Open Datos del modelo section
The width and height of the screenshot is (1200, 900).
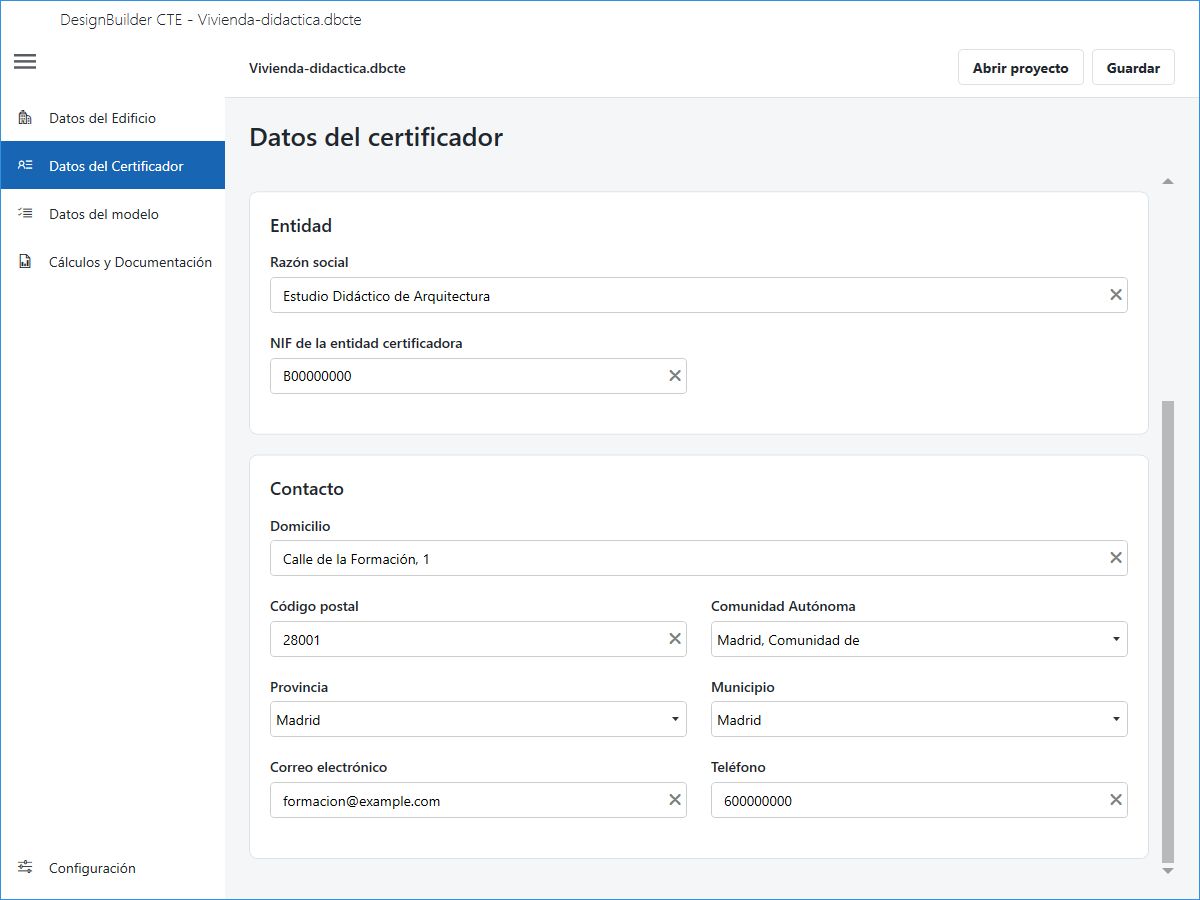[x=112, y=214]
